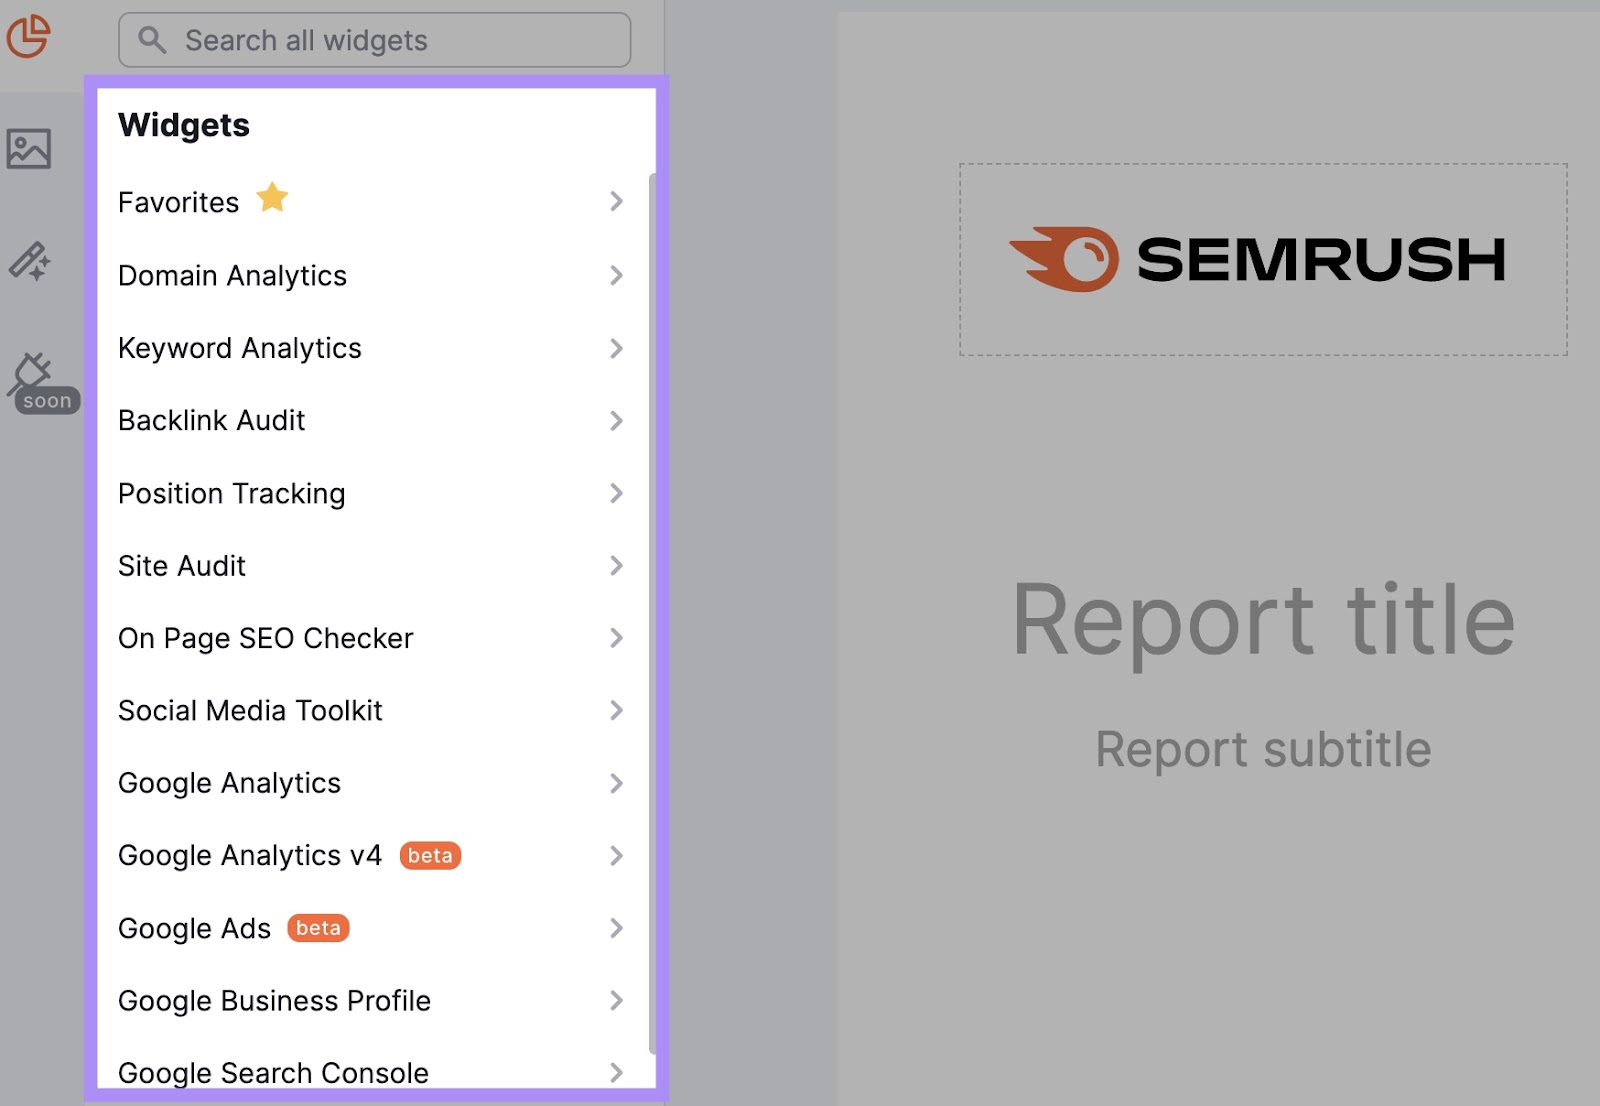Expand the Domain Analytics widget category
This screenshot has width=1600, height=1106.
pos(617,276)
